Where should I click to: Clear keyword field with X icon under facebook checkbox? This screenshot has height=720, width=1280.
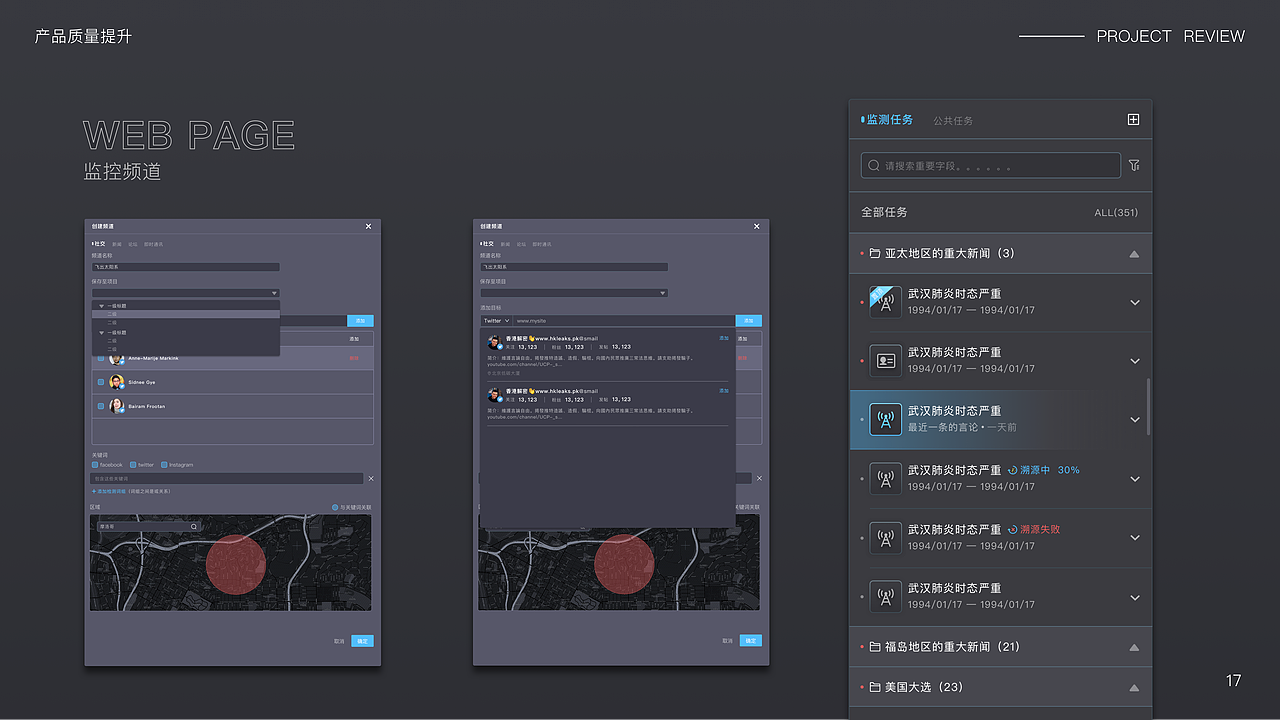point(371,479)
